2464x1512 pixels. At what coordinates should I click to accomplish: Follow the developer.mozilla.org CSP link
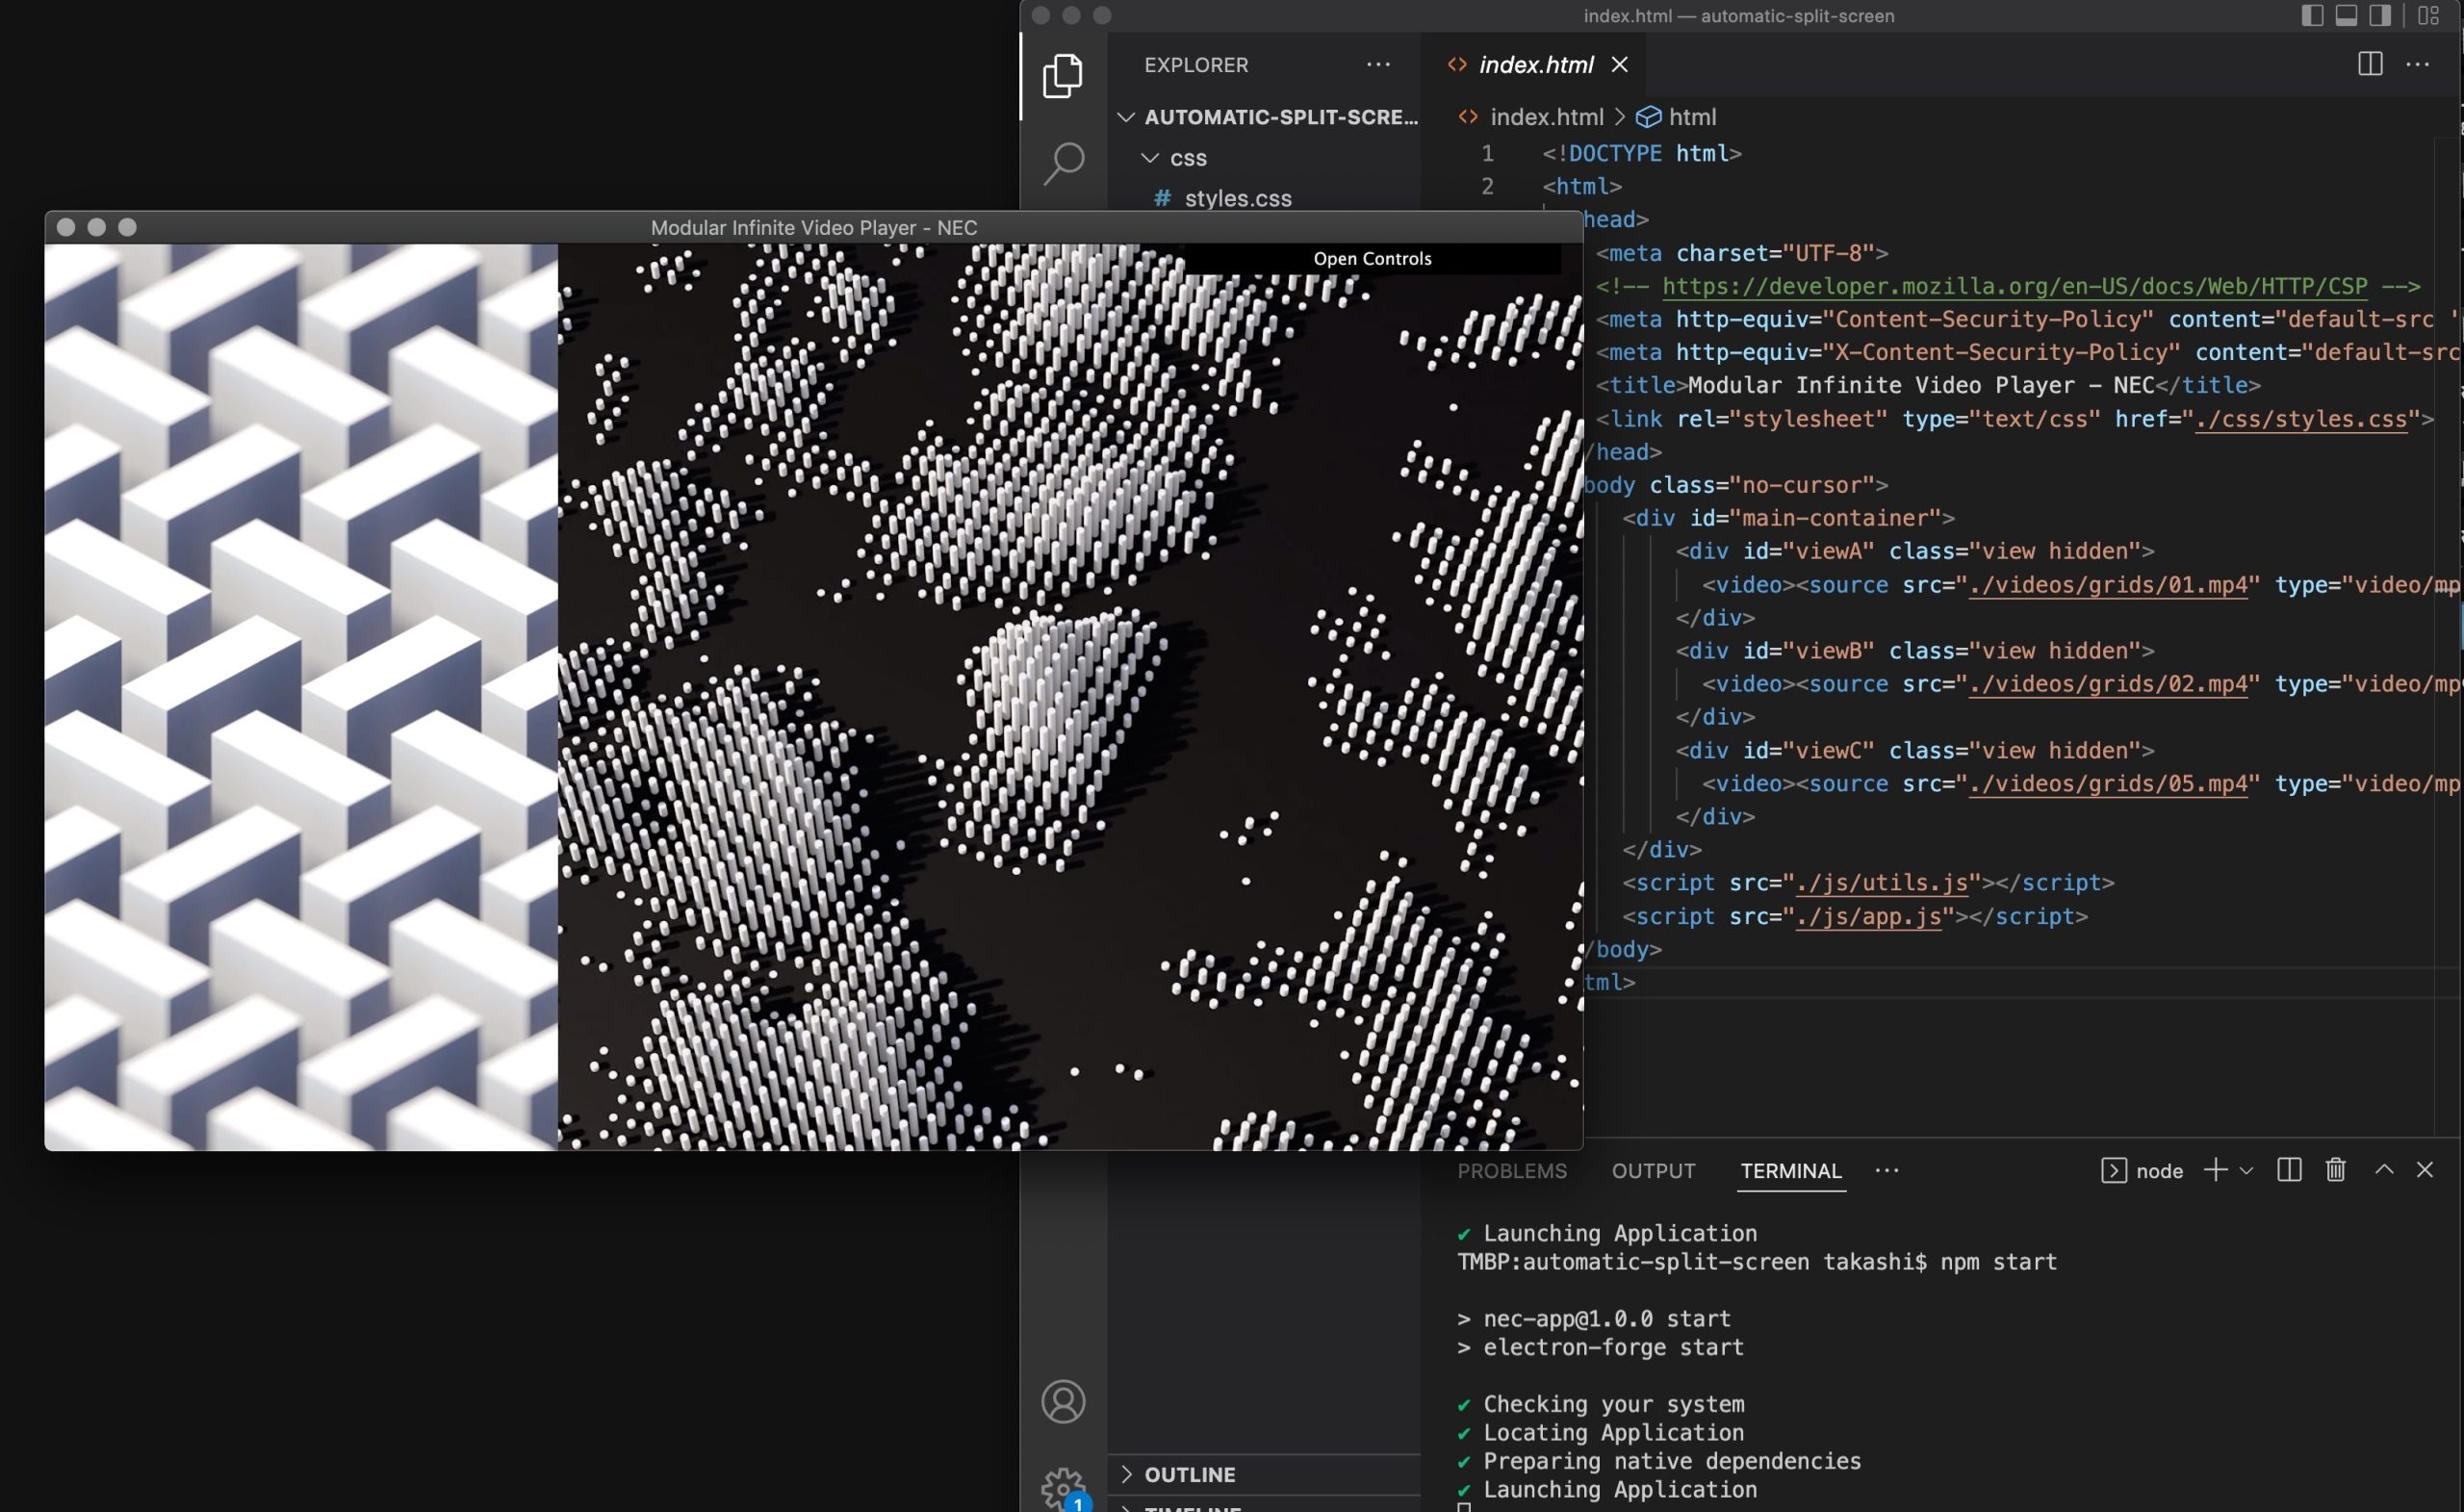tap(2014, 287)
